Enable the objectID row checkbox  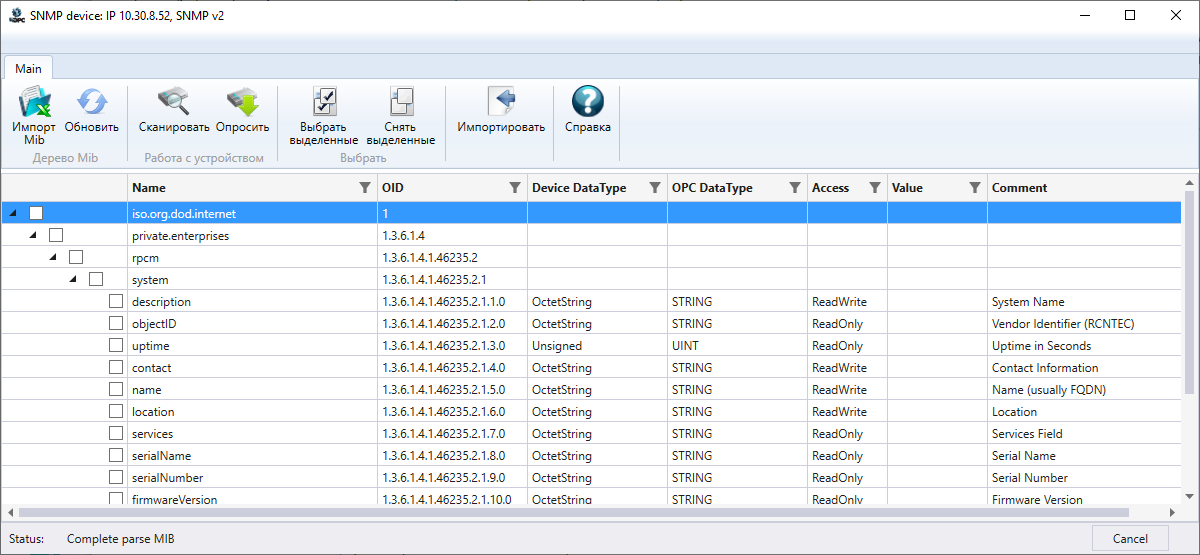click(116, 323)
